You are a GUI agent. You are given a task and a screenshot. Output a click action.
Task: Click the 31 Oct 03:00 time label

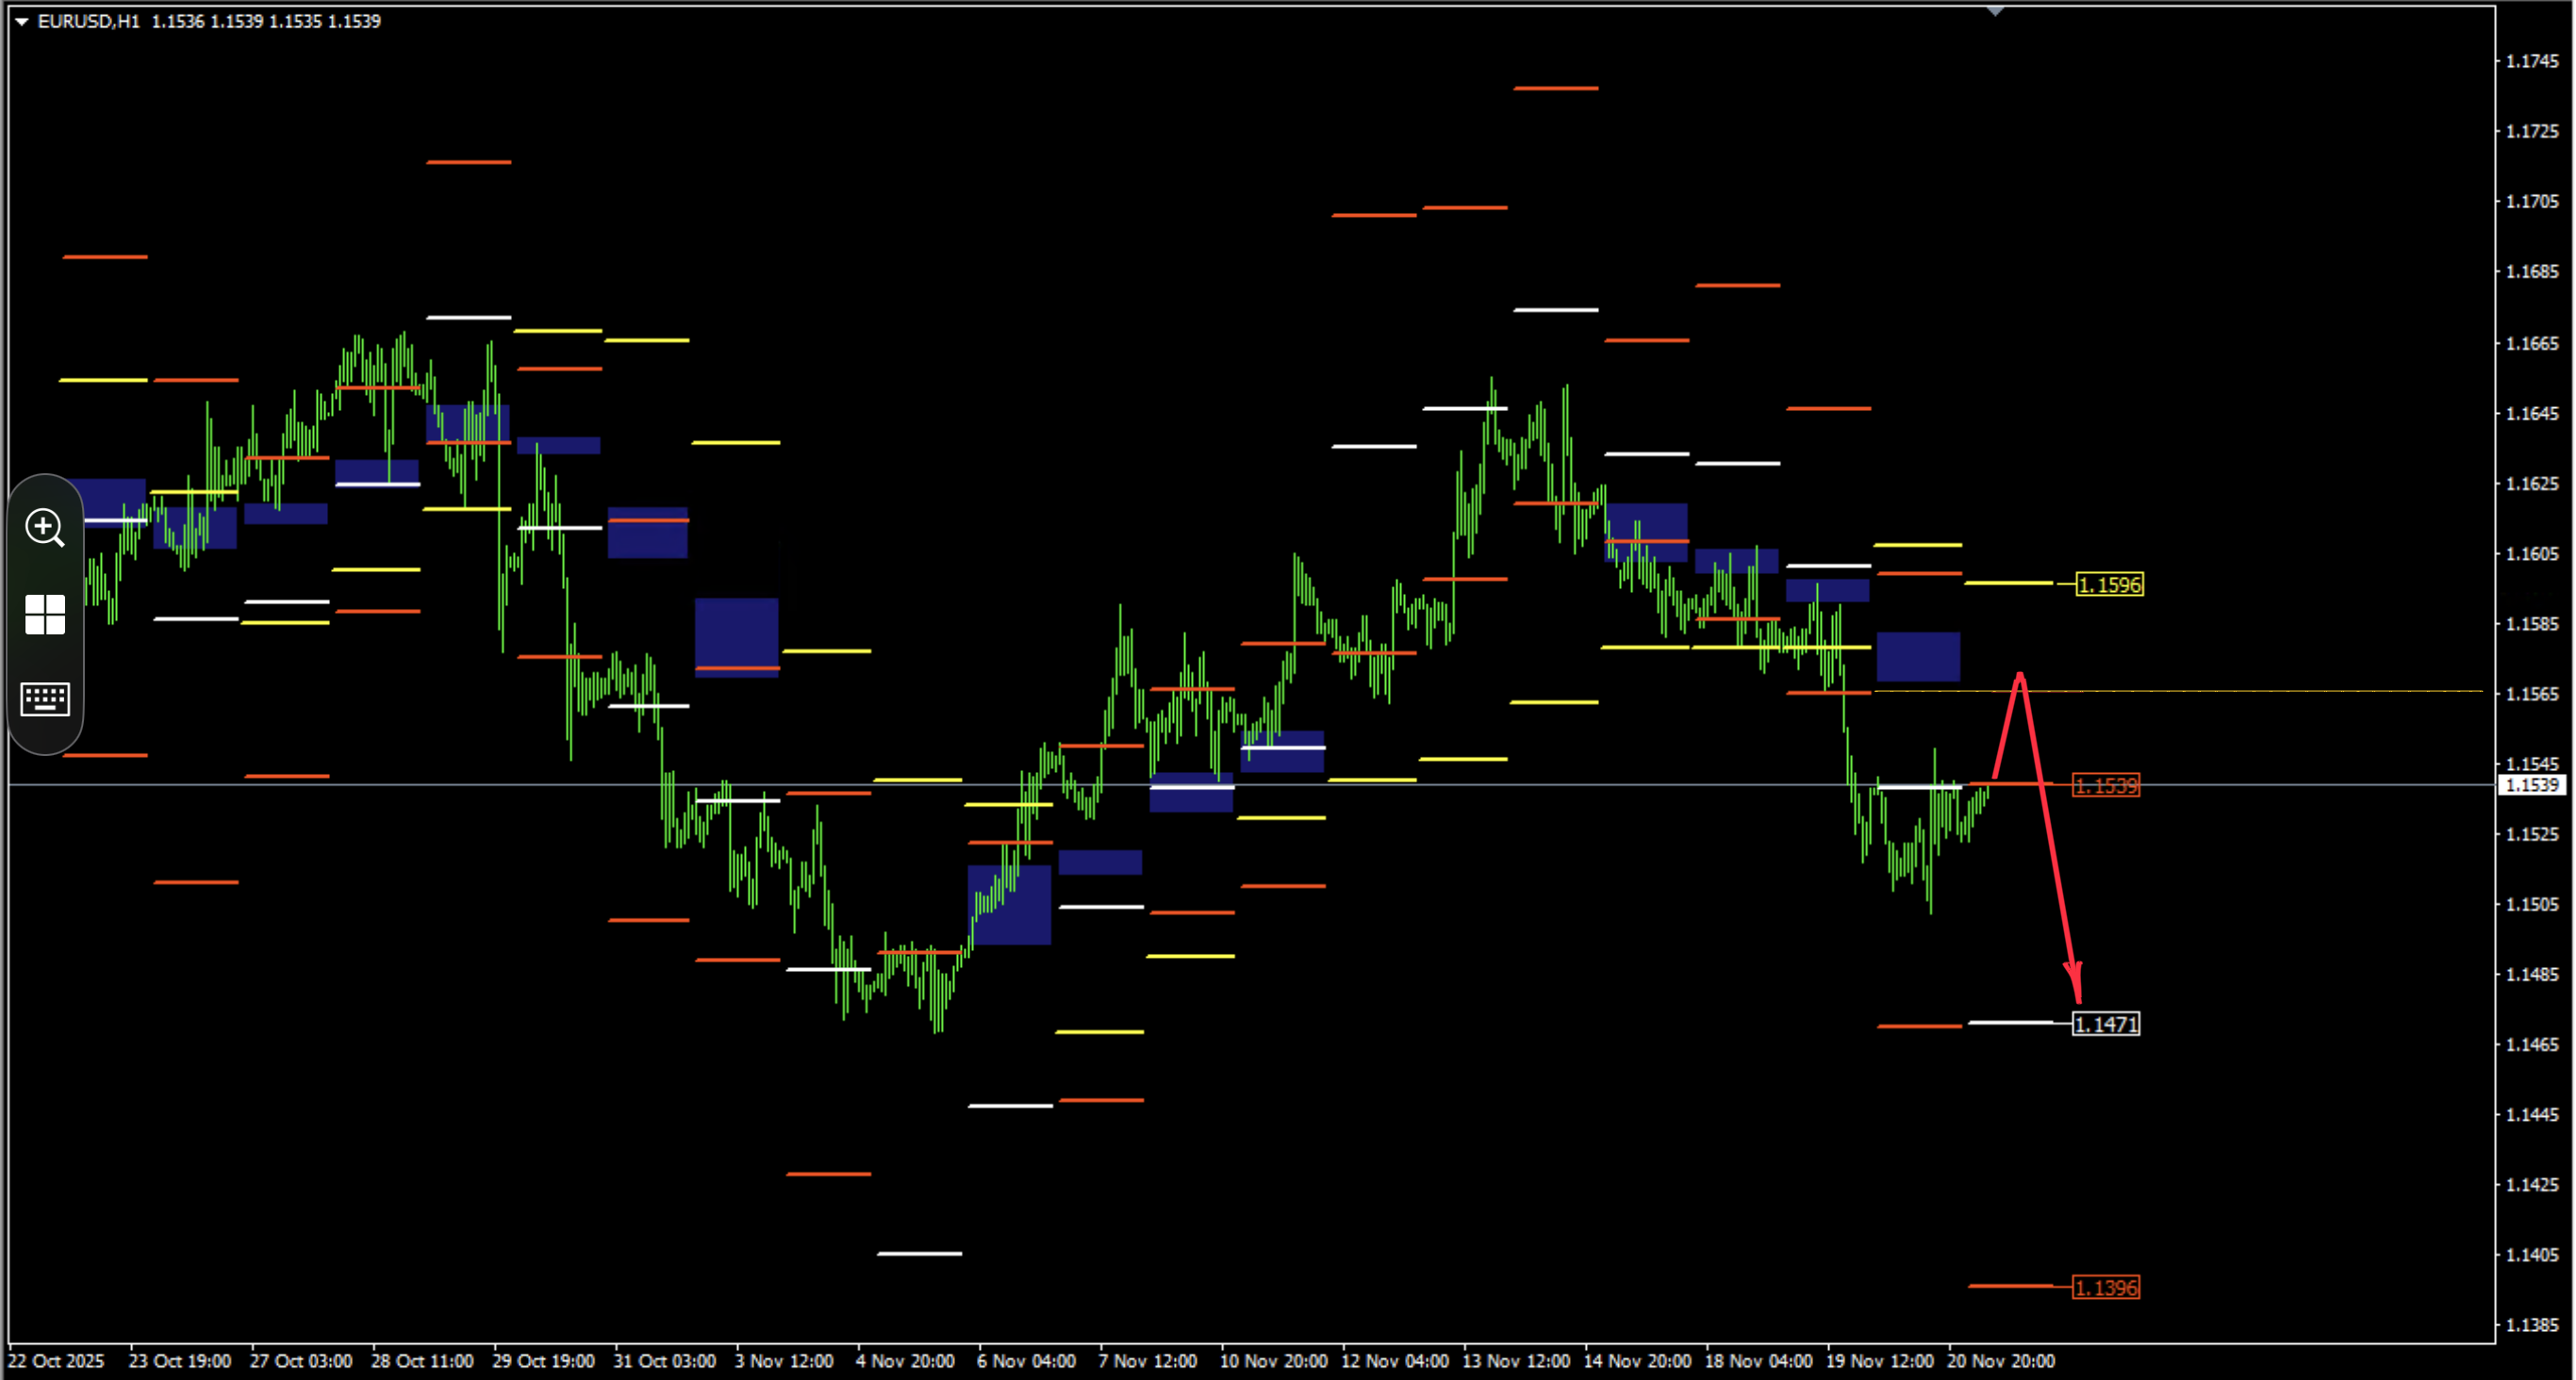665,1361
